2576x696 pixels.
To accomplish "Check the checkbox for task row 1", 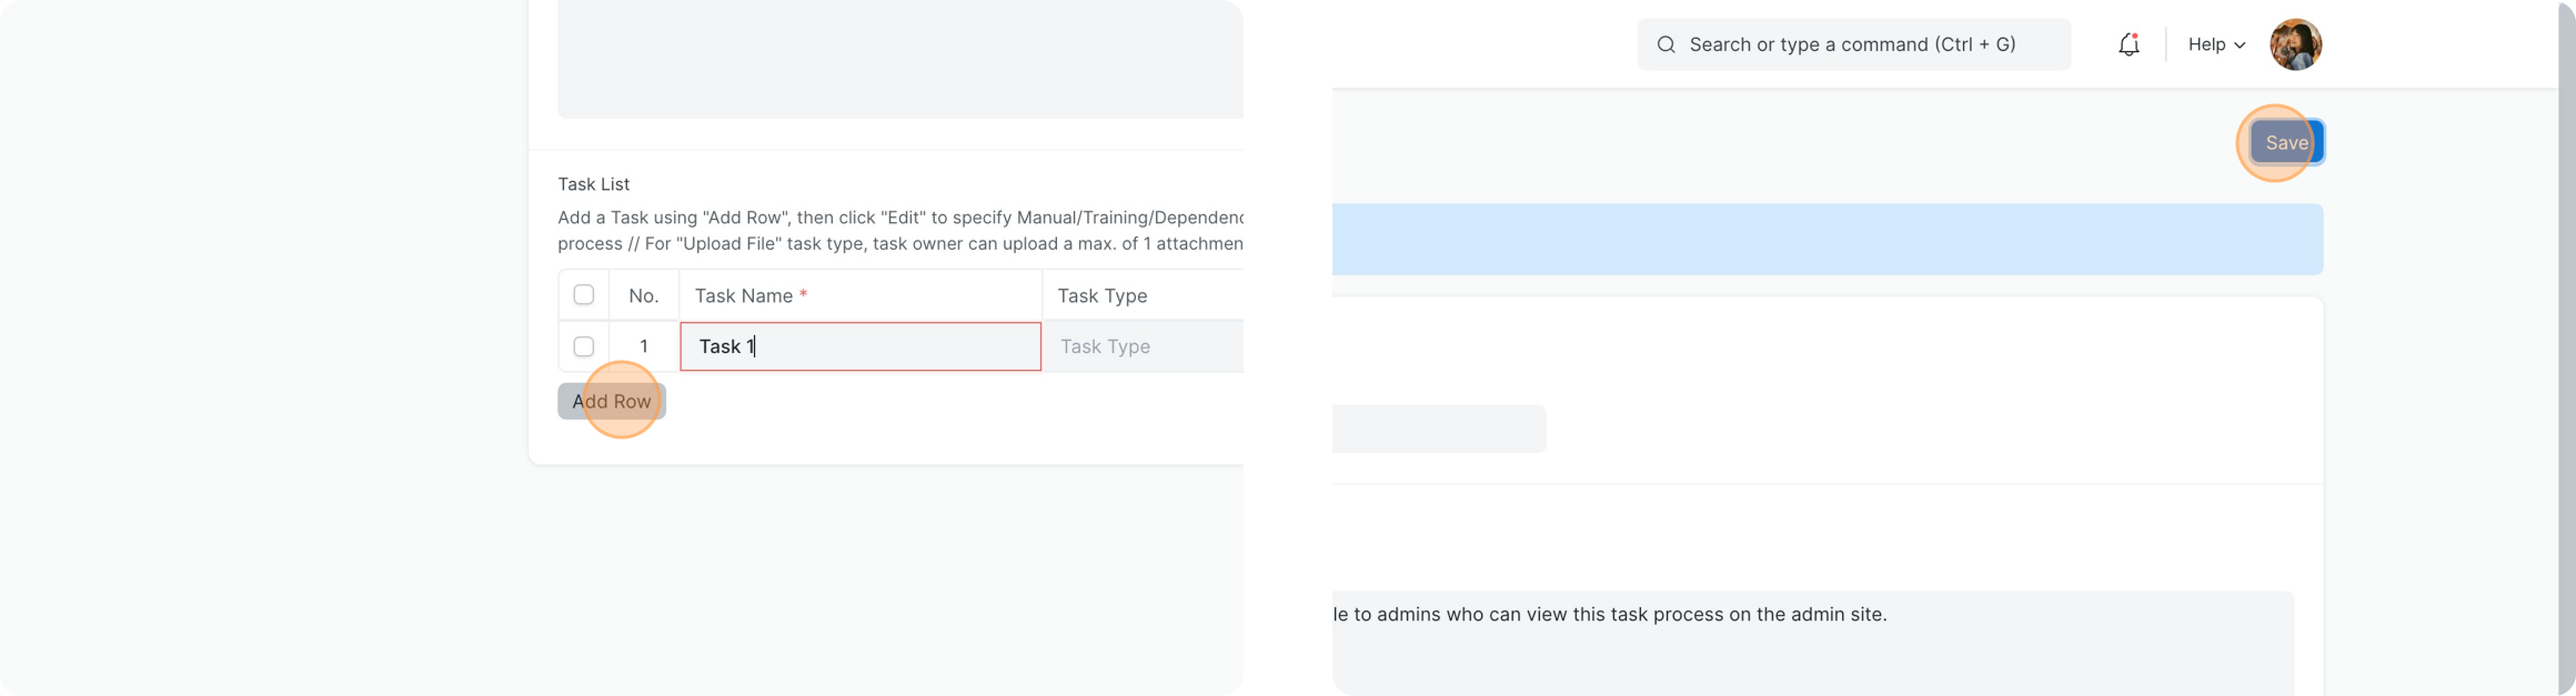I will pyautogui.click(x=584, y=346).
